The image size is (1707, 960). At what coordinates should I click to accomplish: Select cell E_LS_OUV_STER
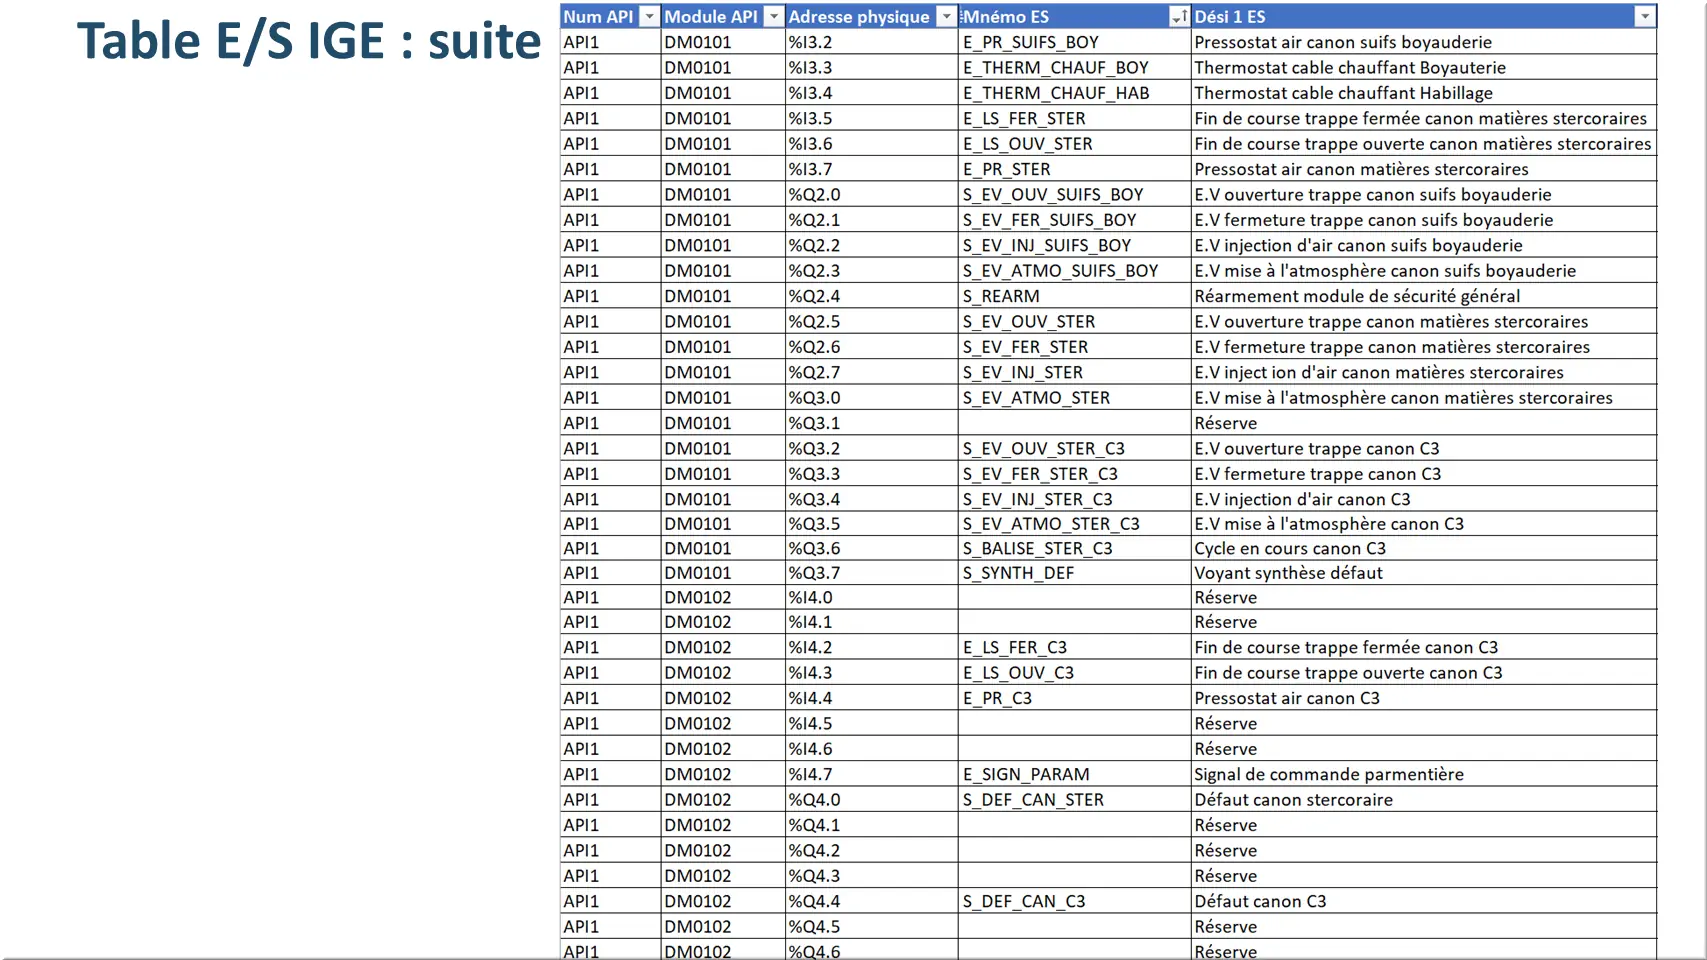pos(1074,144)
